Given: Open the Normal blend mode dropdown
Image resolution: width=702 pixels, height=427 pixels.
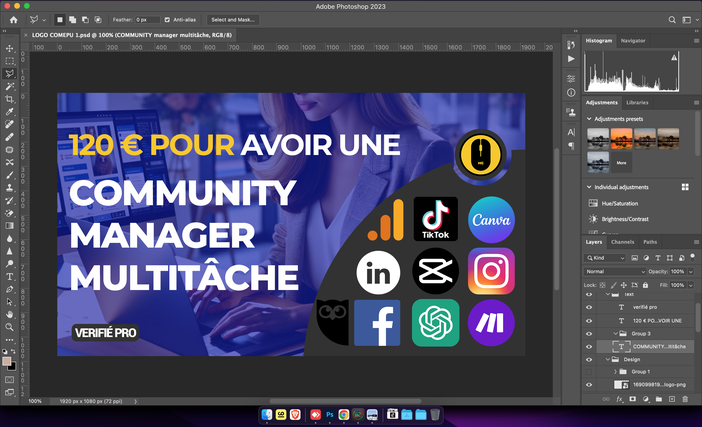Looking at the screenshot, I should (x=615, y=271).
